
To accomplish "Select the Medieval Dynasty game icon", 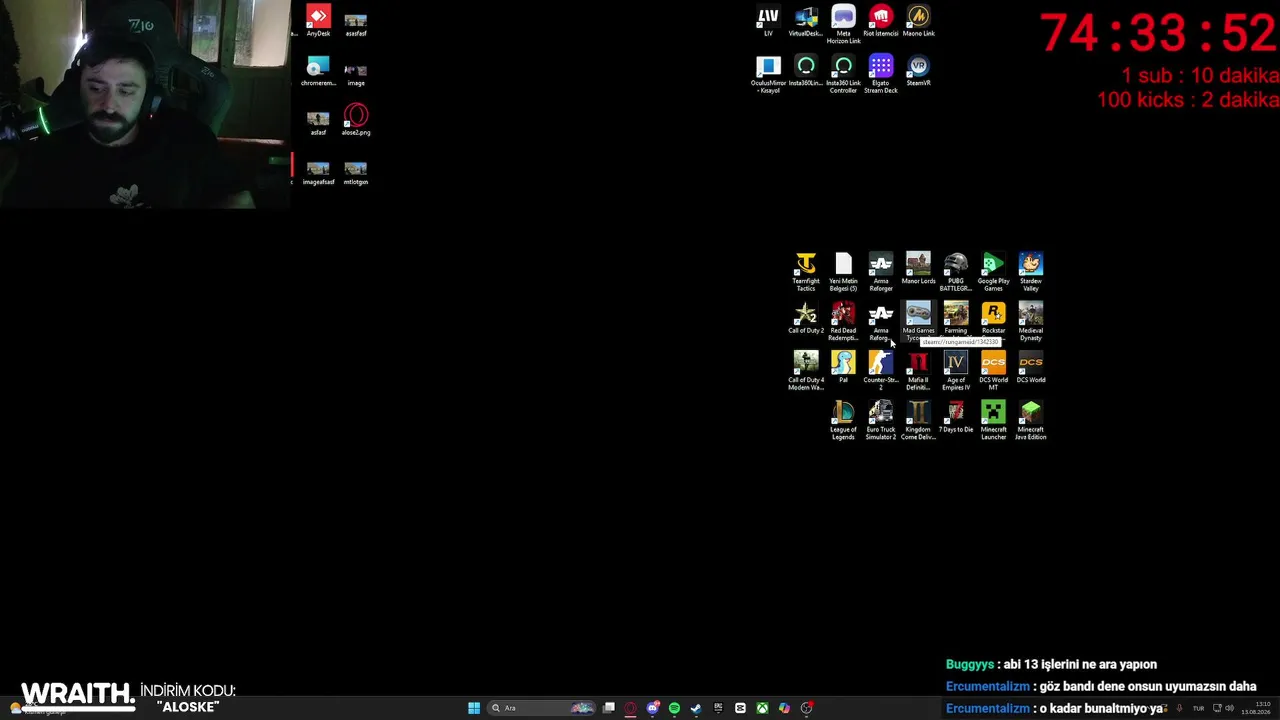I will pyautogui.click(x=1031, y=321).
